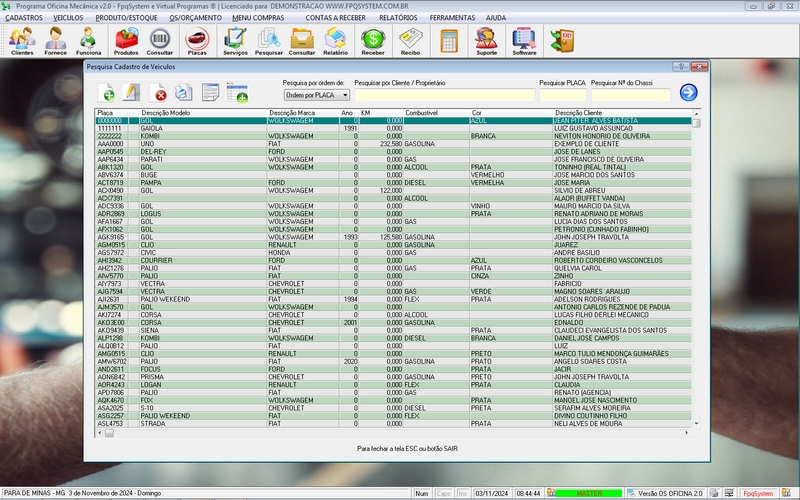Screen dimensions: 800x500
Task: Click the blue arrow search button
Action: [688, 93]
